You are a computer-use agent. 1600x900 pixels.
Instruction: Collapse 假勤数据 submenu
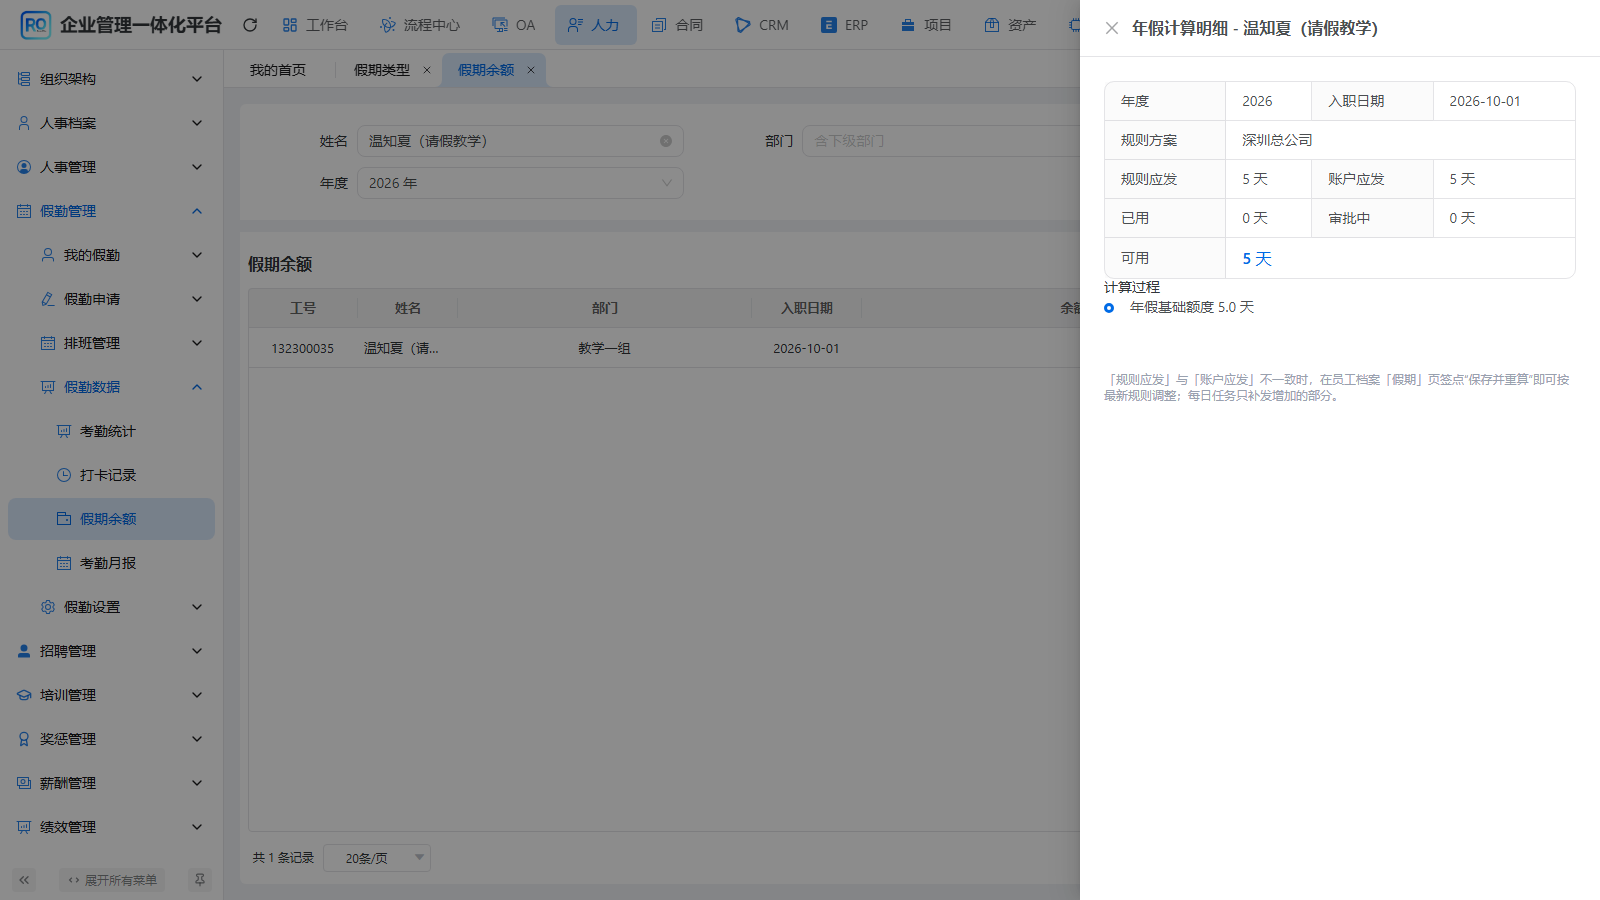pos(111,387)
